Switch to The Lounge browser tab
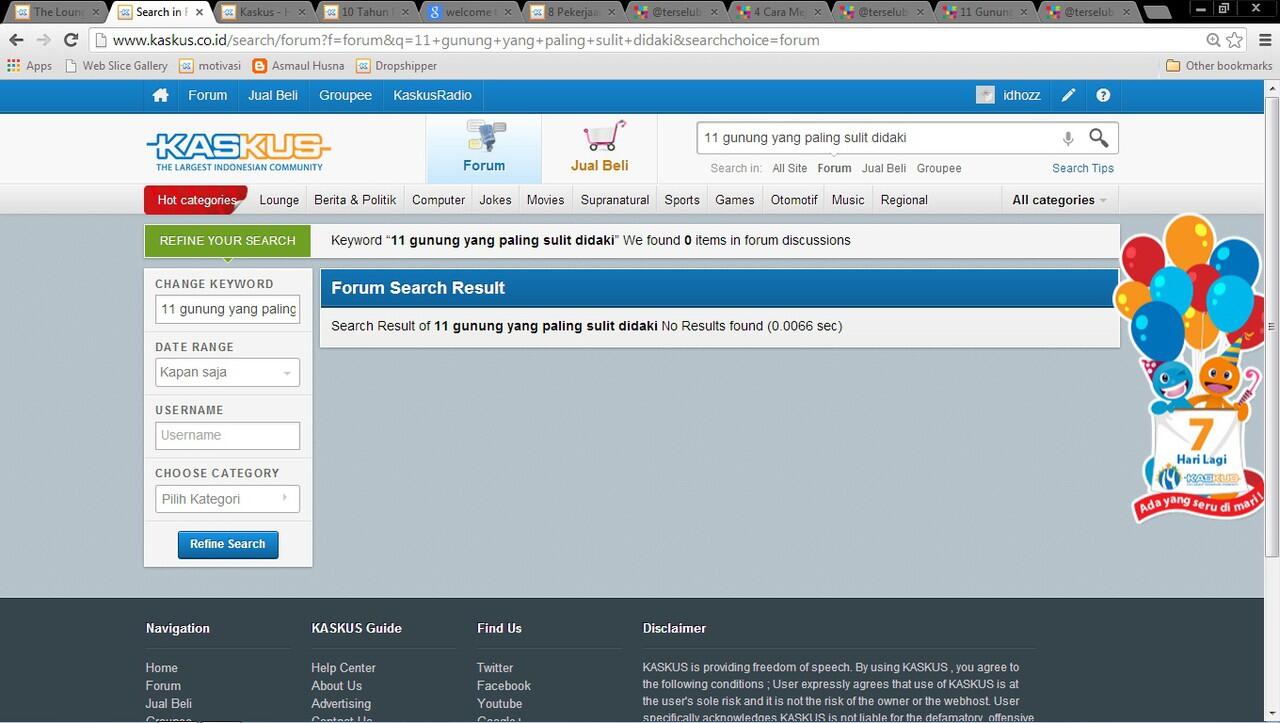Screen dimensions: 1280x723 (56, 12)
